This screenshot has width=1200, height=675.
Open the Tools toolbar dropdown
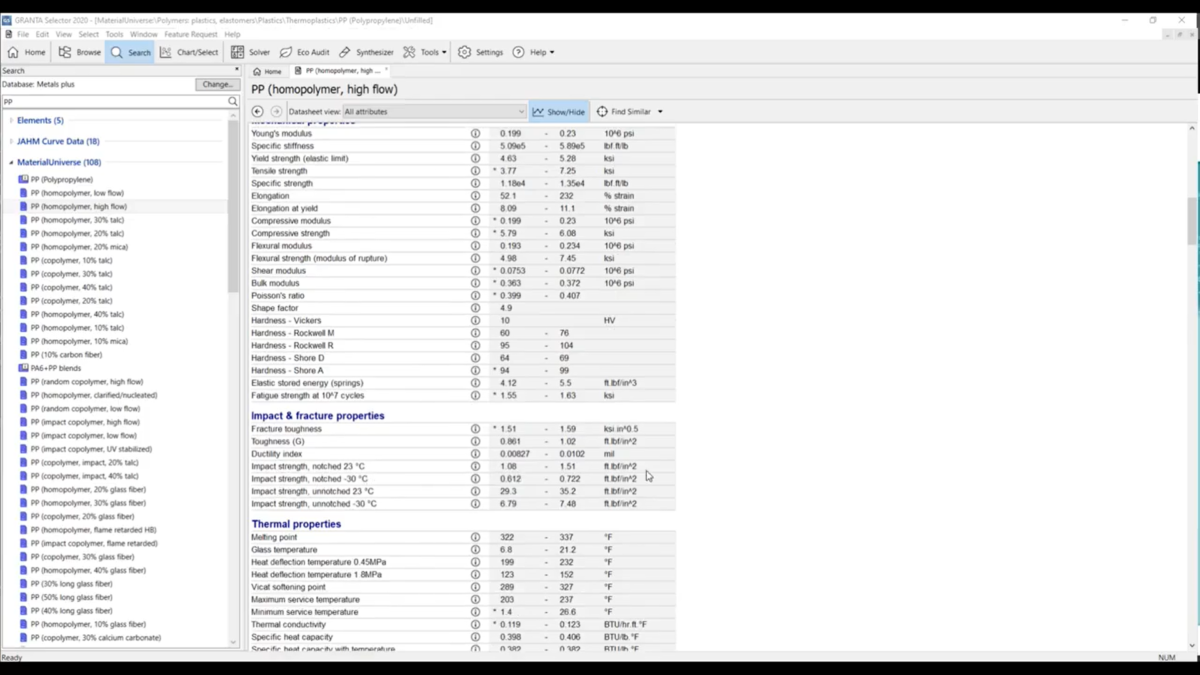pos(425,52)
